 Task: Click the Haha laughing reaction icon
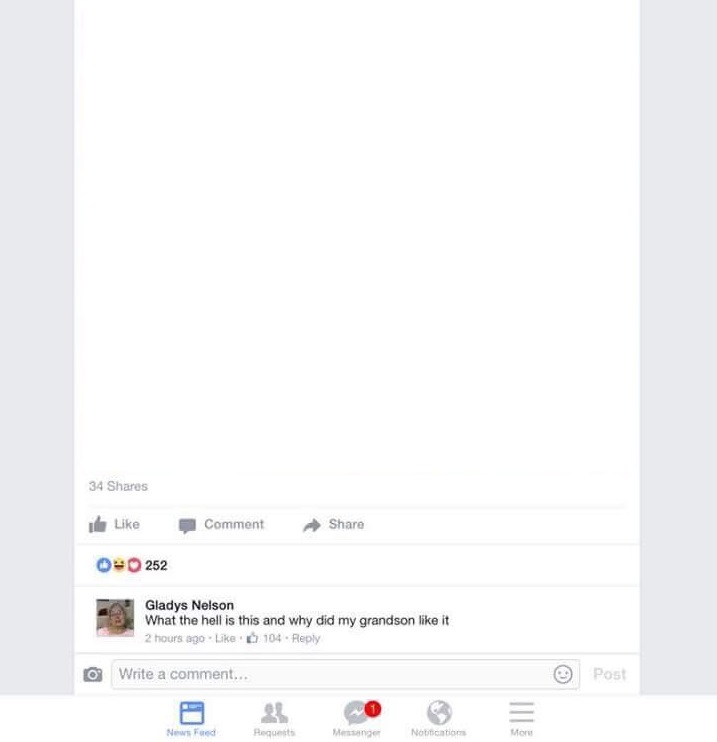[119, 565]
